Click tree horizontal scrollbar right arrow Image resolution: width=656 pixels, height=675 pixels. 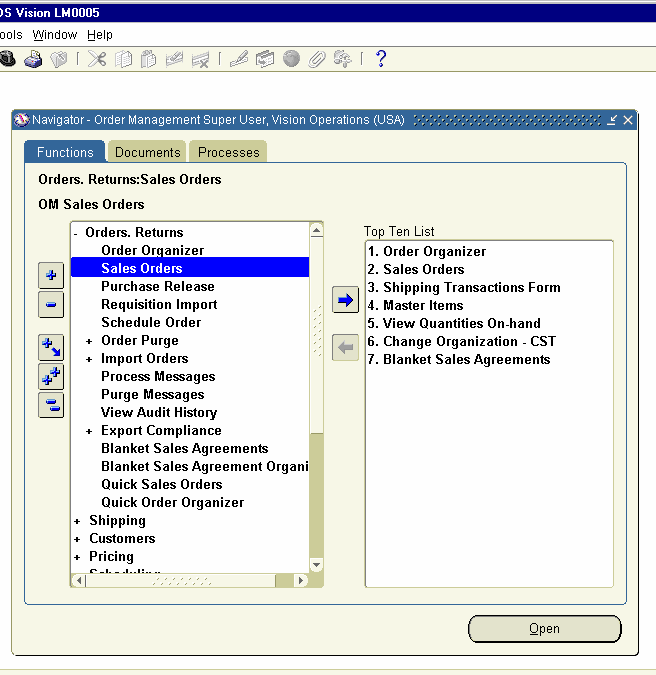300,580
